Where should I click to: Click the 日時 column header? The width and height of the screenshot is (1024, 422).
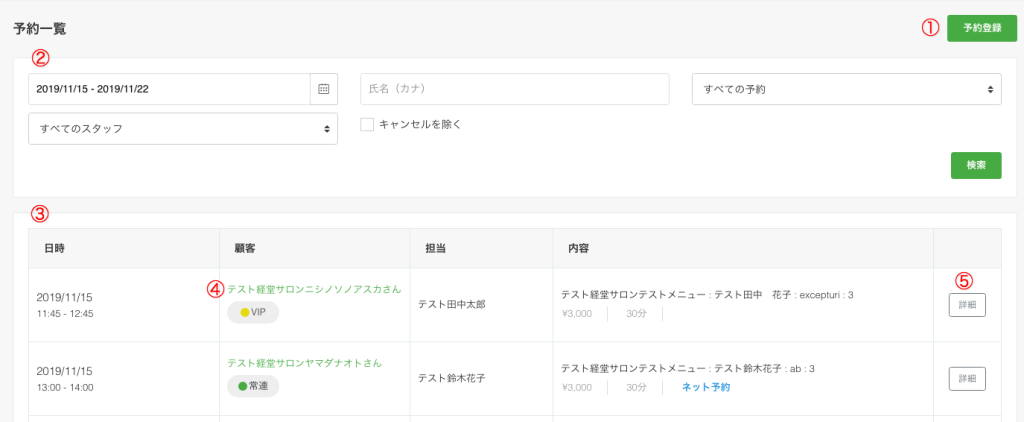tap(55, 248)
